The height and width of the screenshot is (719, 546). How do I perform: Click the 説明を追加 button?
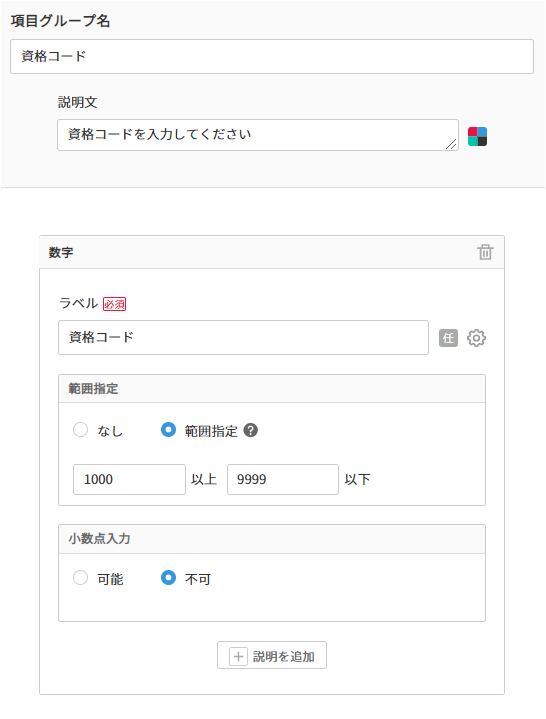(272, 655)
